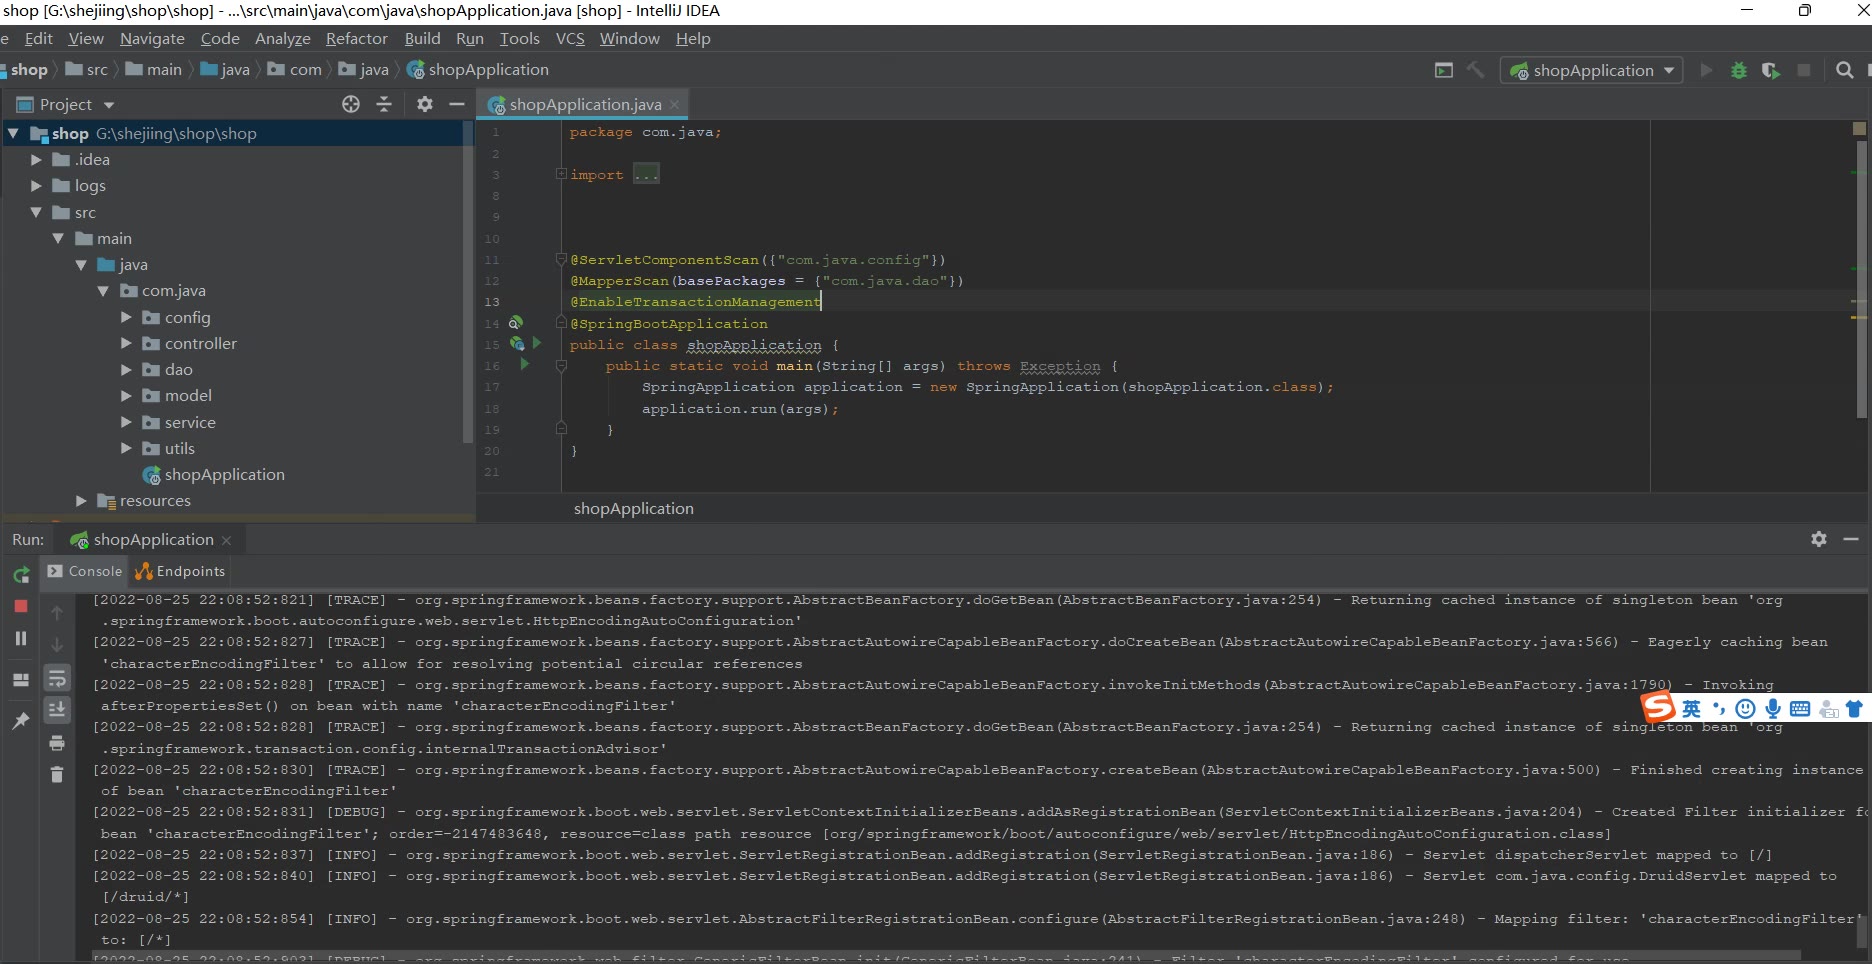Print the console output
1872x964 pixels.
click(57, 743)
